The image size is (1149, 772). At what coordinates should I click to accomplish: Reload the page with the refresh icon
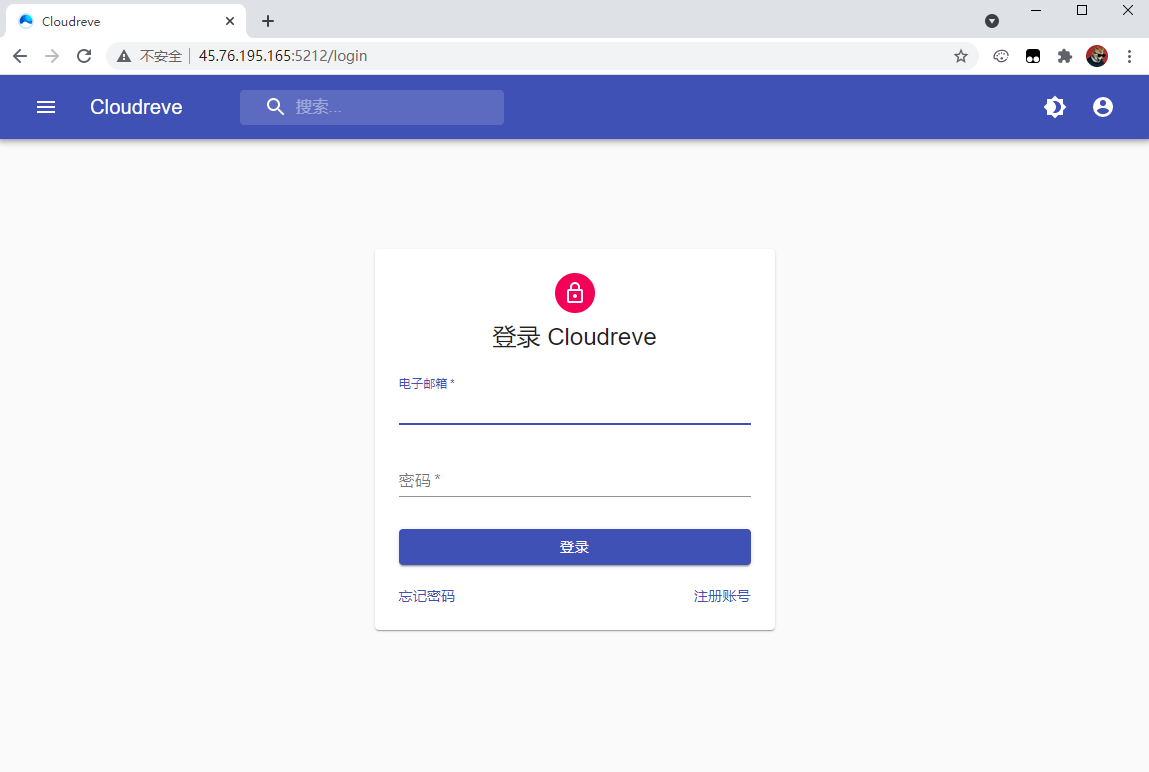(84, 56)
